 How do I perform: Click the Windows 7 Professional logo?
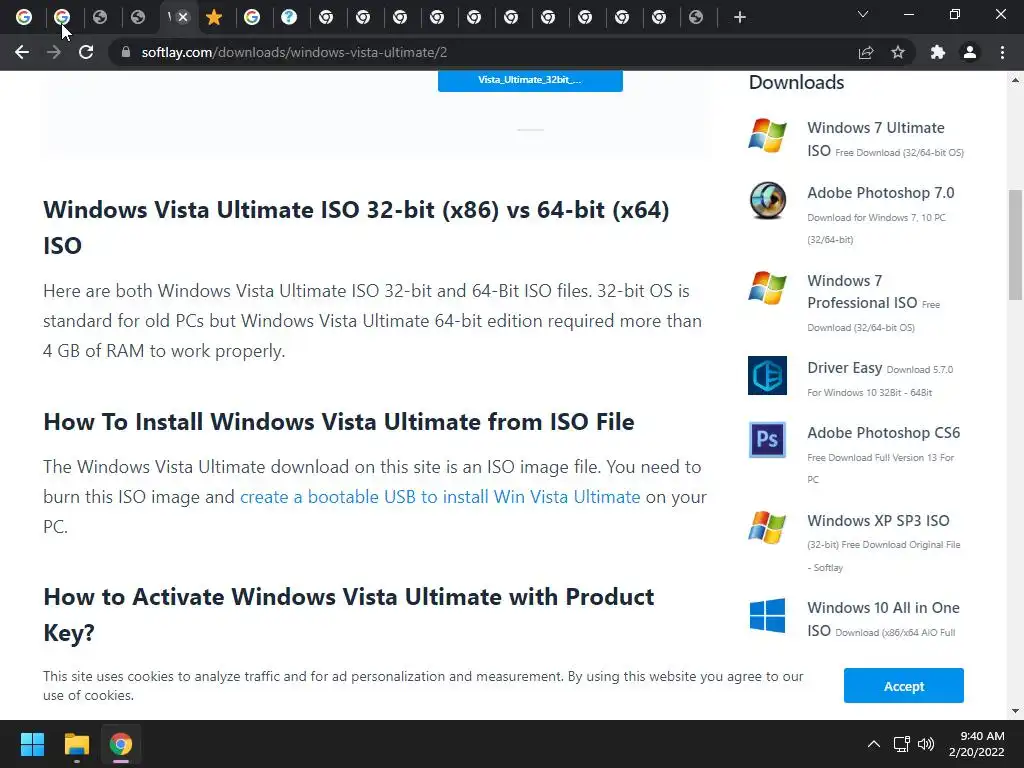click(x=767, y=288)
